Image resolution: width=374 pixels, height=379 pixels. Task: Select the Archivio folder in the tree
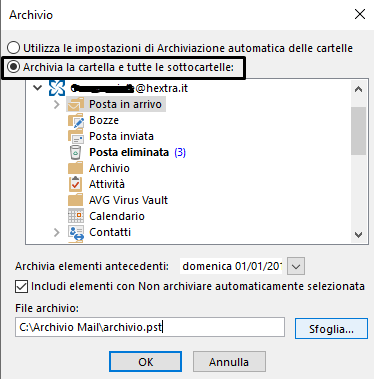pos(109,168)
